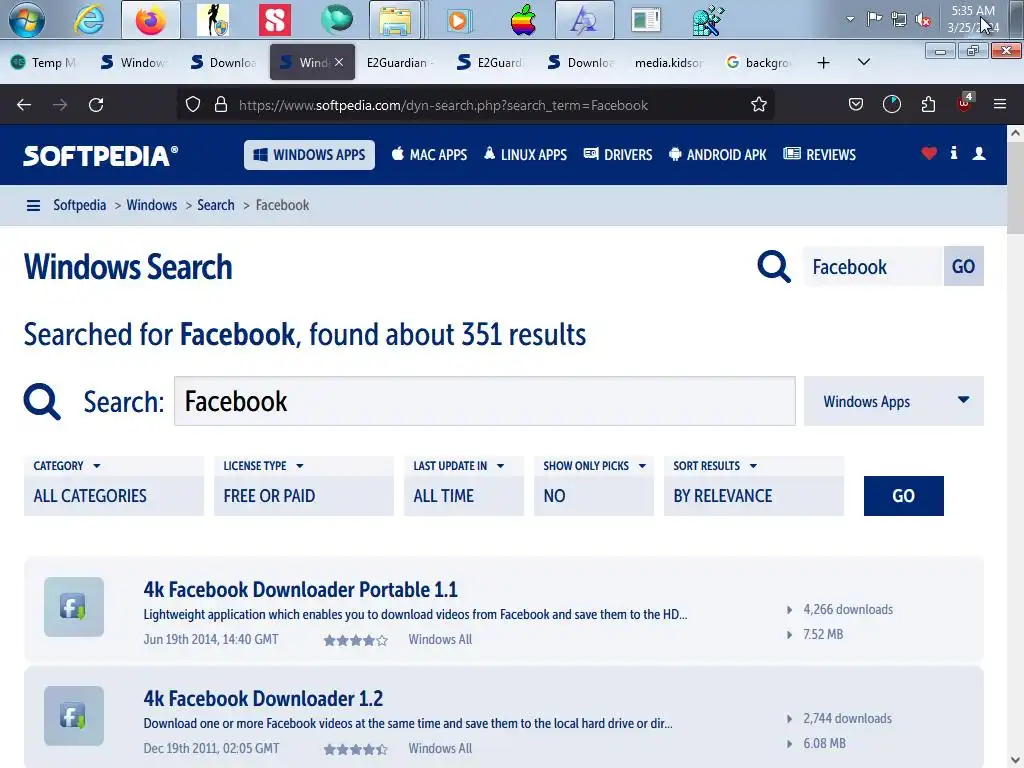The height and width of the screenshot is (768, 1024).
Task: View site security padlock information
Action: pyautogui.click(x=221, y=104)
